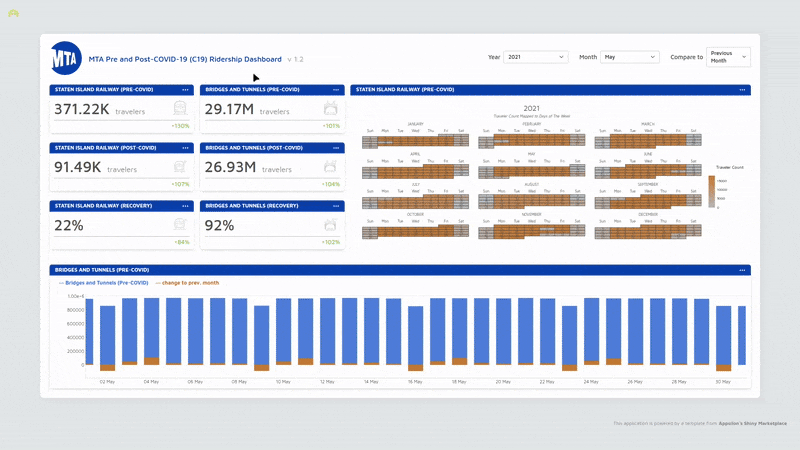
Task: Open the bar chart panel ellipsis menu
Action: tap(742, 270)
